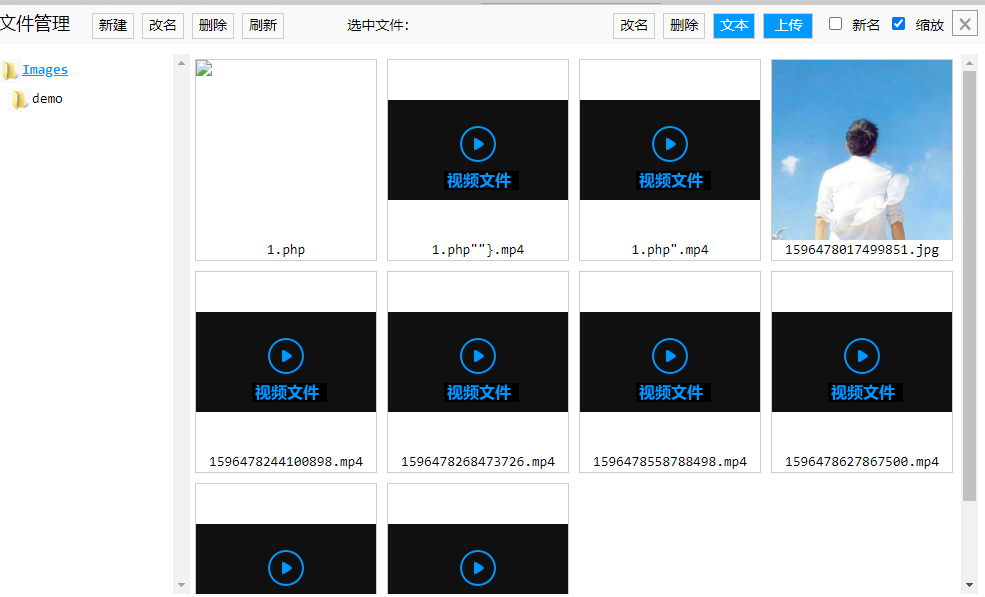Click the blue 文本 button
This screenshot has width=985, height=597.
[x=734, y=26]
